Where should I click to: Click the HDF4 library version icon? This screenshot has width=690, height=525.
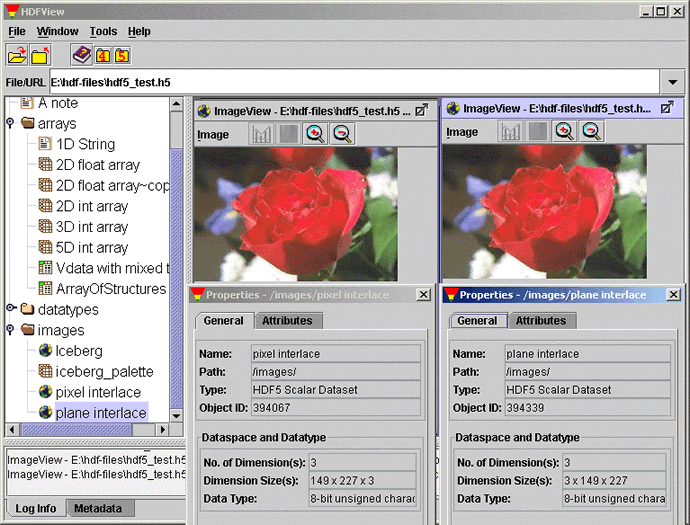tap(103, 56)
